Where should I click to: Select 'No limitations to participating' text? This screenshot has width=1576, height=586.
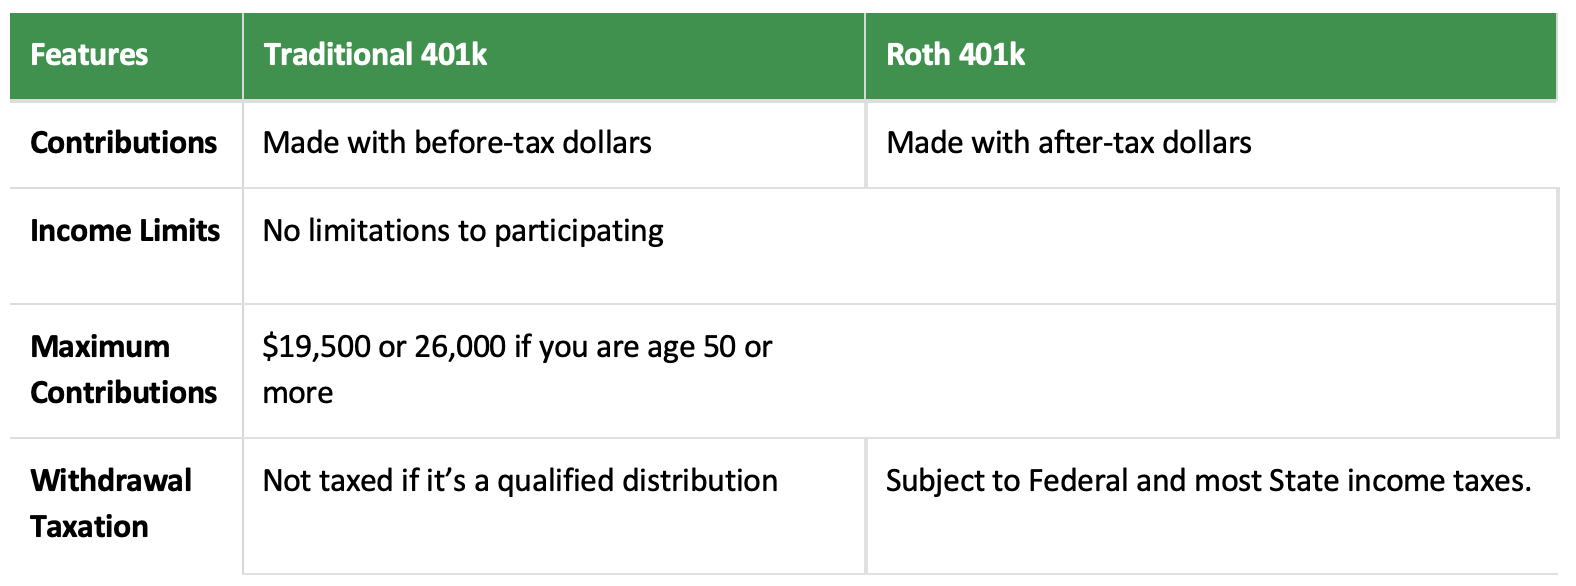(463, 232)
